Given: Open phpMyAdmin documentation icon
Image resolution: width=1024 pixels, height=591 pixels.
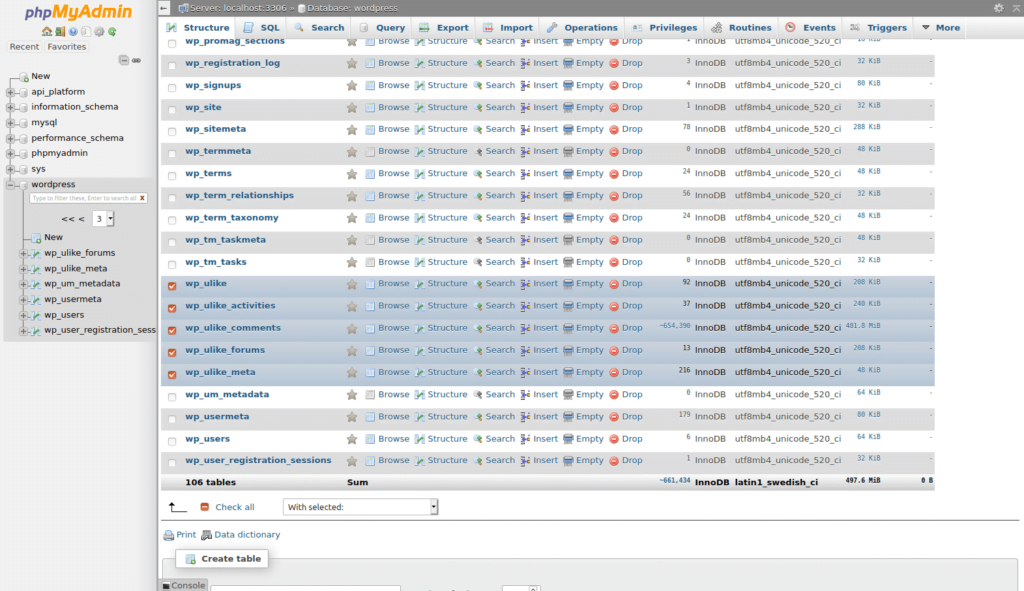Looking at the screenshot, I should (73, 31).
